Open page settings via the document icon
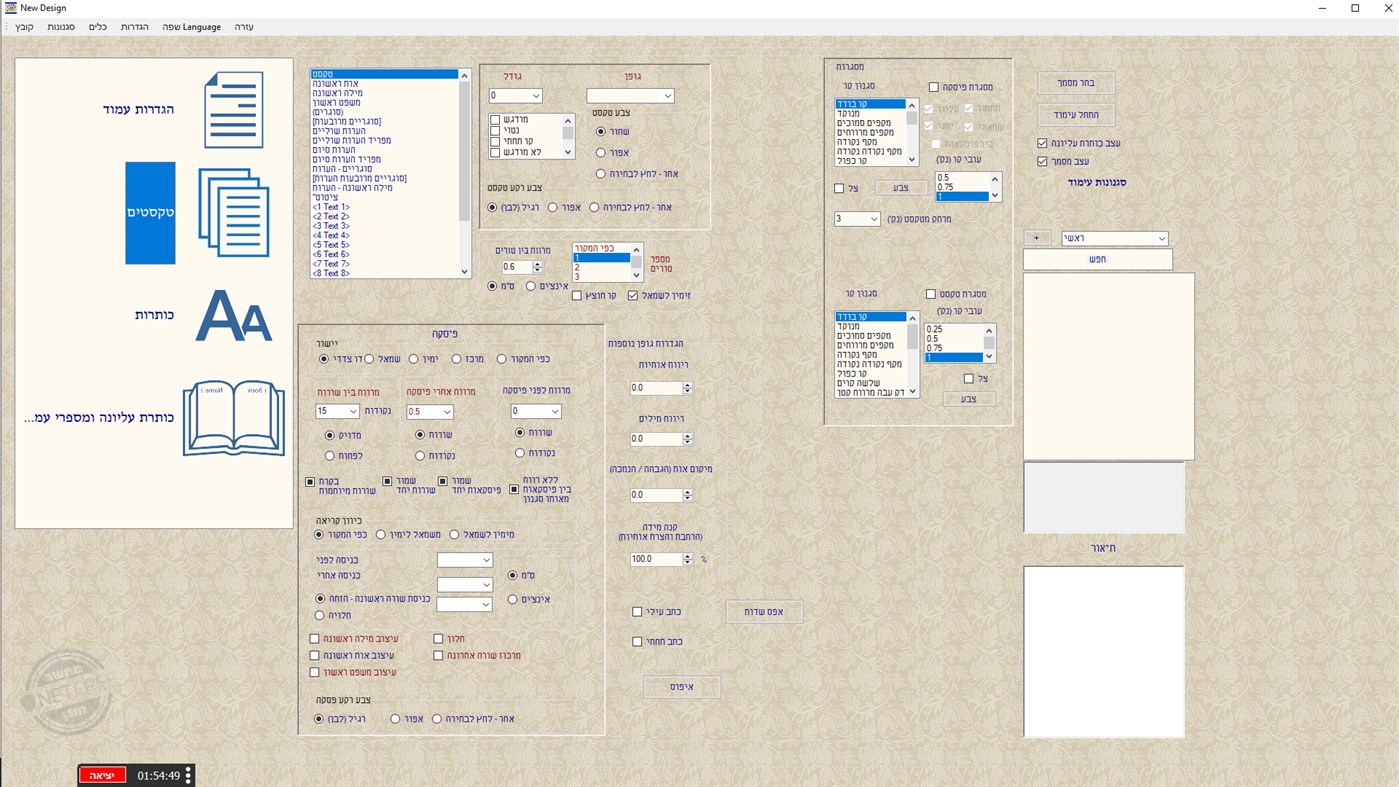This screenshot has width=1399, height=787. pyautogui.click(x=233, y=108)
